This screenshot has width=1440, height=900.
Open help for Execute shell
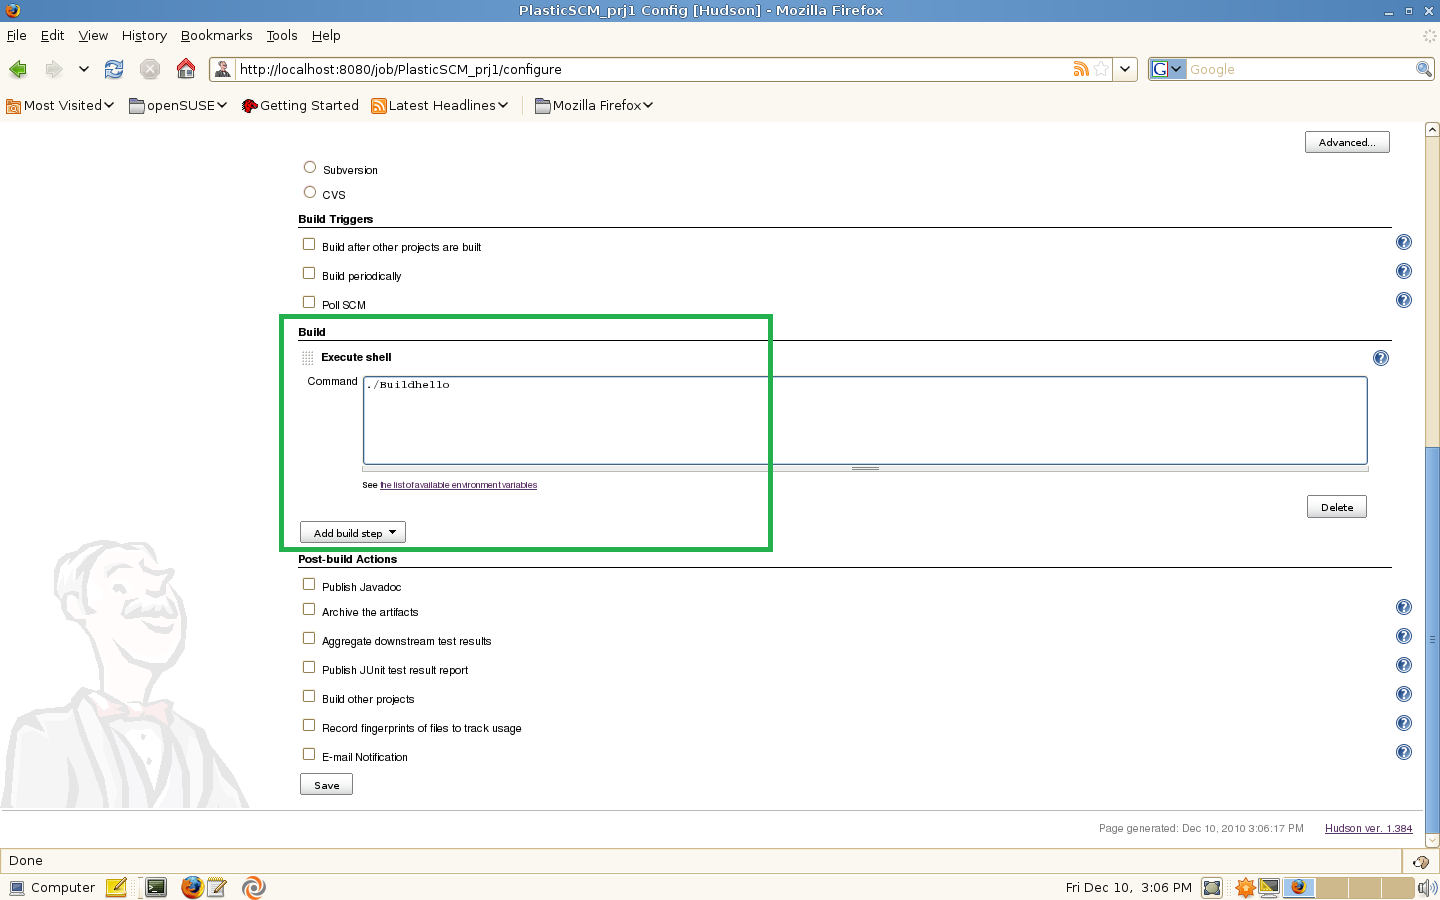point(1381,358)
